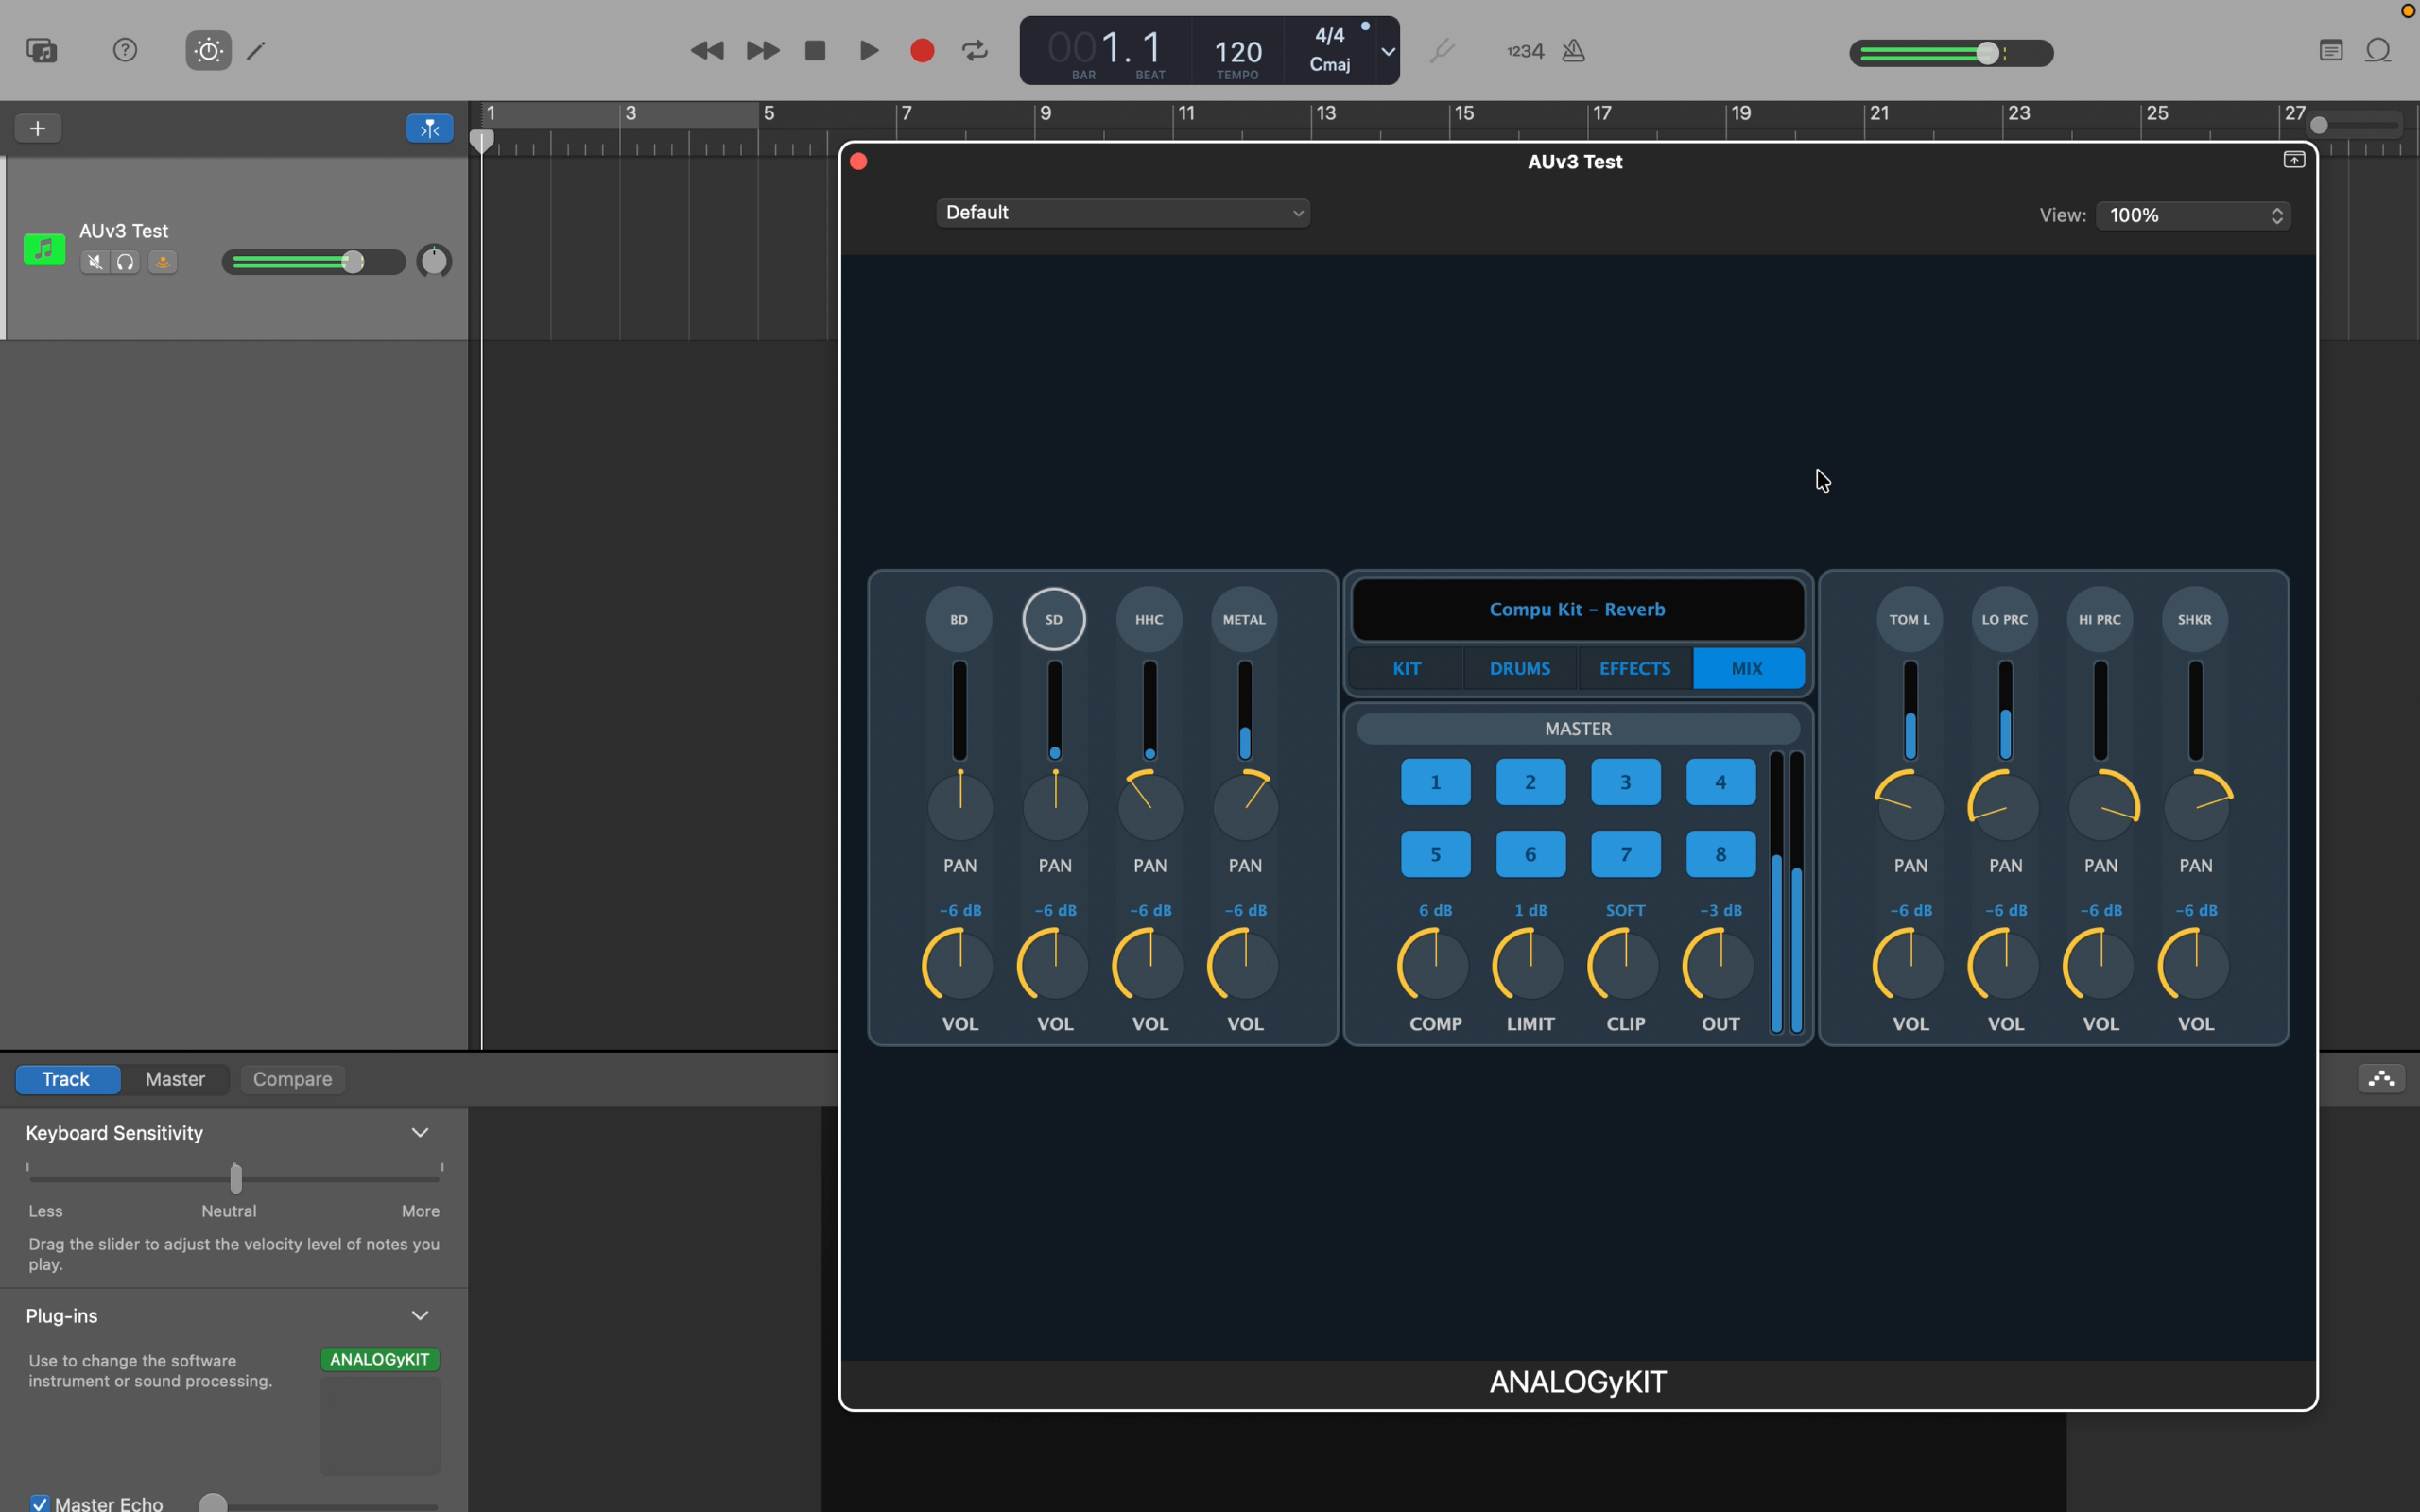Screen dimensions: 2420x1512
Task: Click the arpeggiator button in Smart Controls
Action: [x=2381, y=1078]
